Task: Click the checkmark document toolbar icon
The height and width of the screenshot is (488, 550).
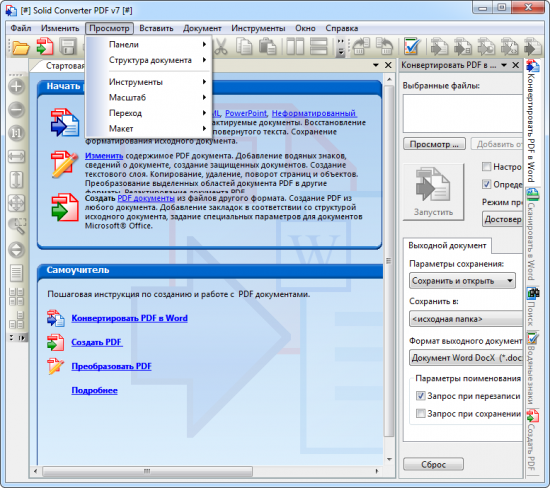Action: coord(412,47)
